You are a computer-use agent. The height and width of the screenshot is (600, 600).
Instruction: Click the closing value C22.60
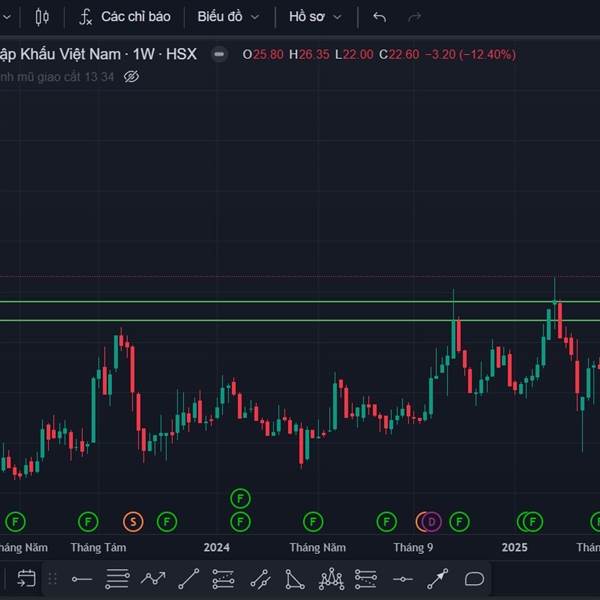tap(399, 54)
